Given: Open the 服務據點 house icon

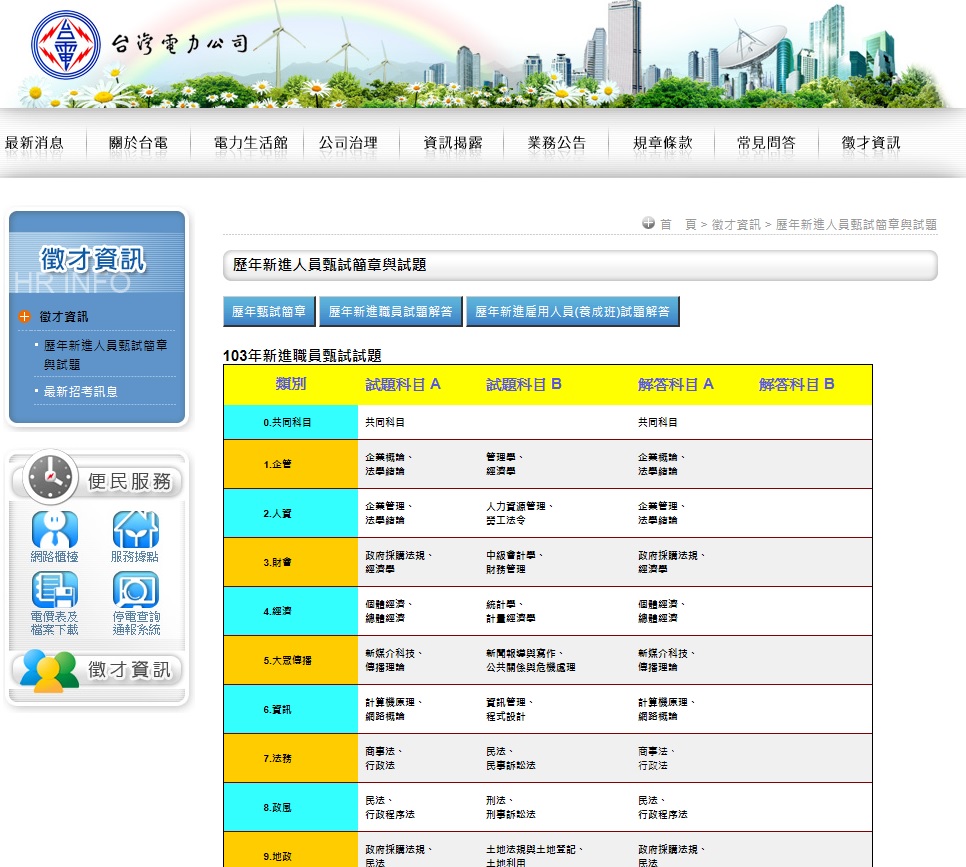Looking at the screenshot, I should (x=136, y=529).
